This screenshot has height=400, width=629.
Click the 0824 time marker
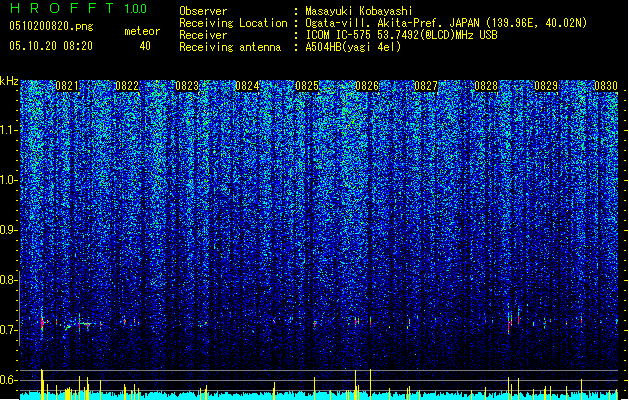247,86
